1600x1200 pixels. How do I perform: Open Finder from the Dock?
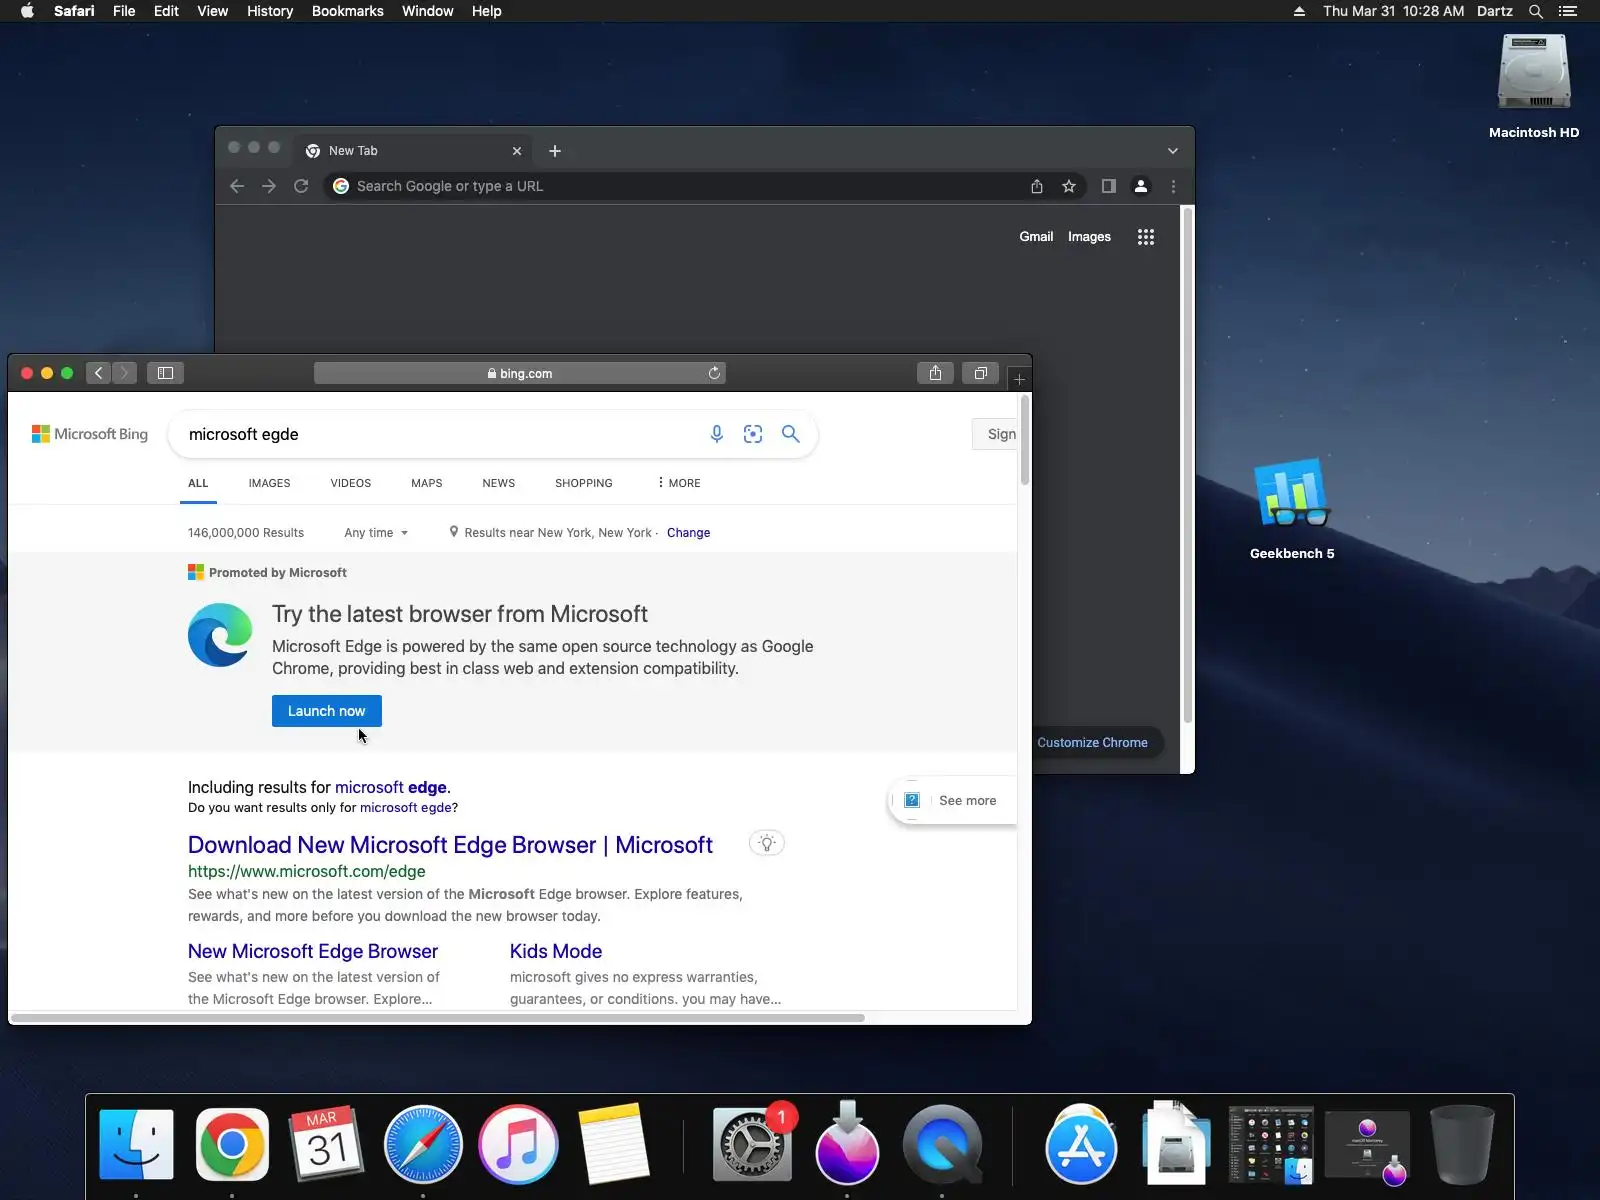(x=136, y=1145)
